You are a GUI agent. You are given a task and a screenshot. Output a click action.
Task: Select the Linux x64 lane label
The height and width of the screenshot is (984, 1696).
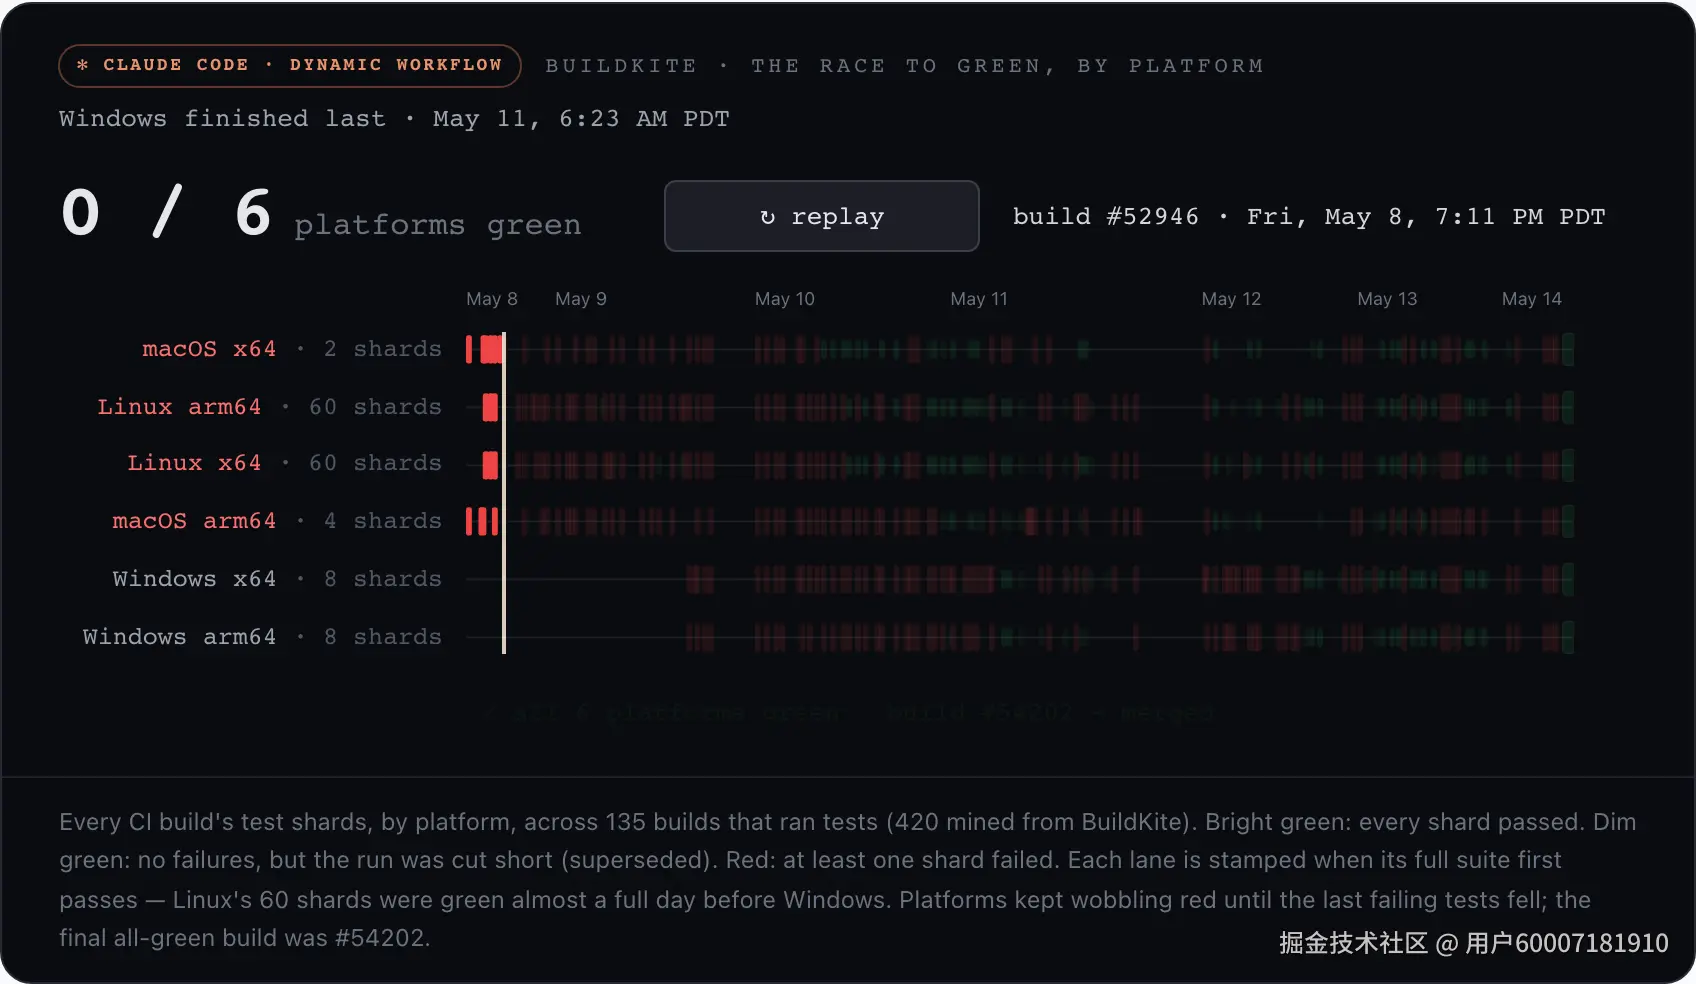[194, 463]
